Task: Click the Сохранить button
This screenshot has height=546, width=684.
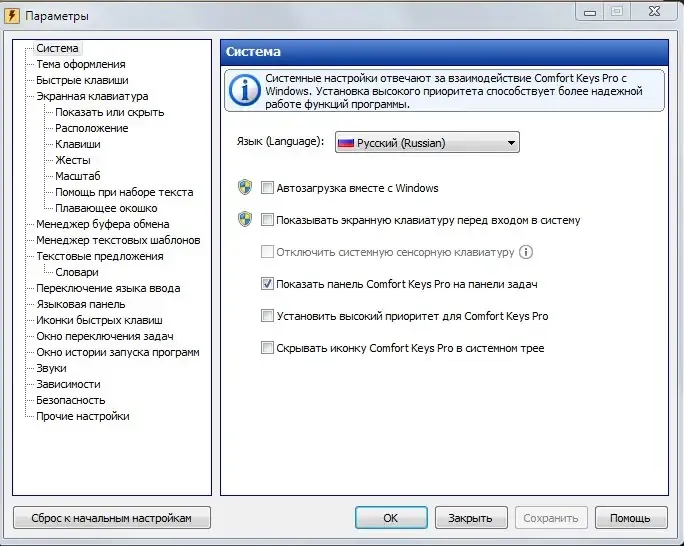Action: [x=551, y=518]
